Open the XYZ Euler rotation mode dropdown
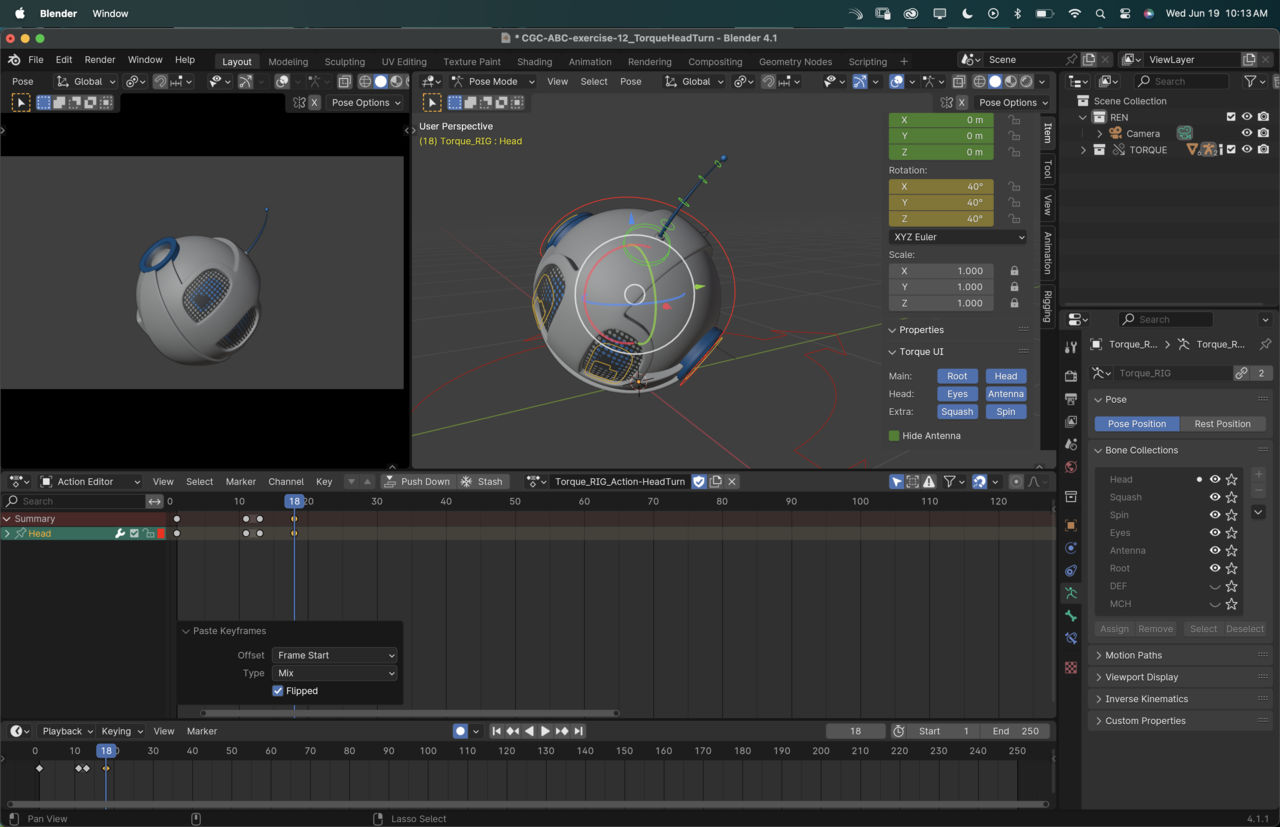 957,237
